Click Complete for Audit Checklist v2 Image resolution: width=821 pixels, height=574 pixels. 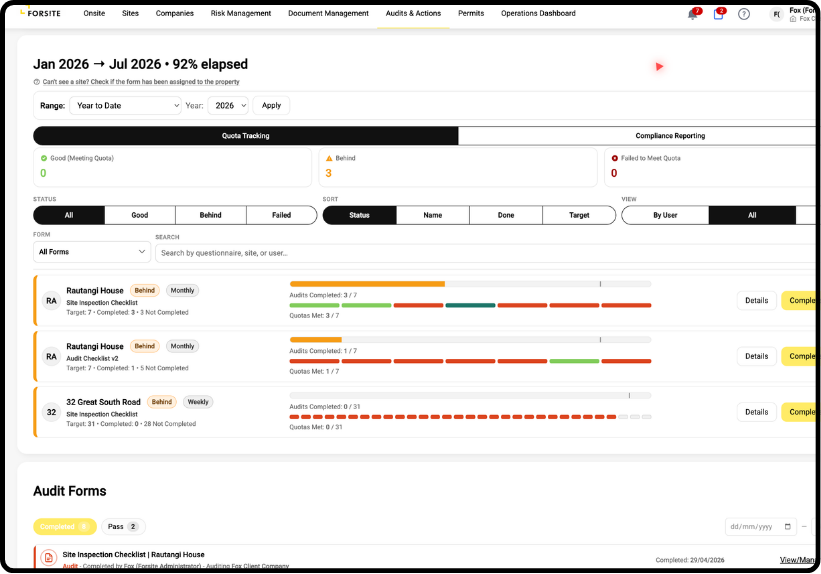(800, 356)
